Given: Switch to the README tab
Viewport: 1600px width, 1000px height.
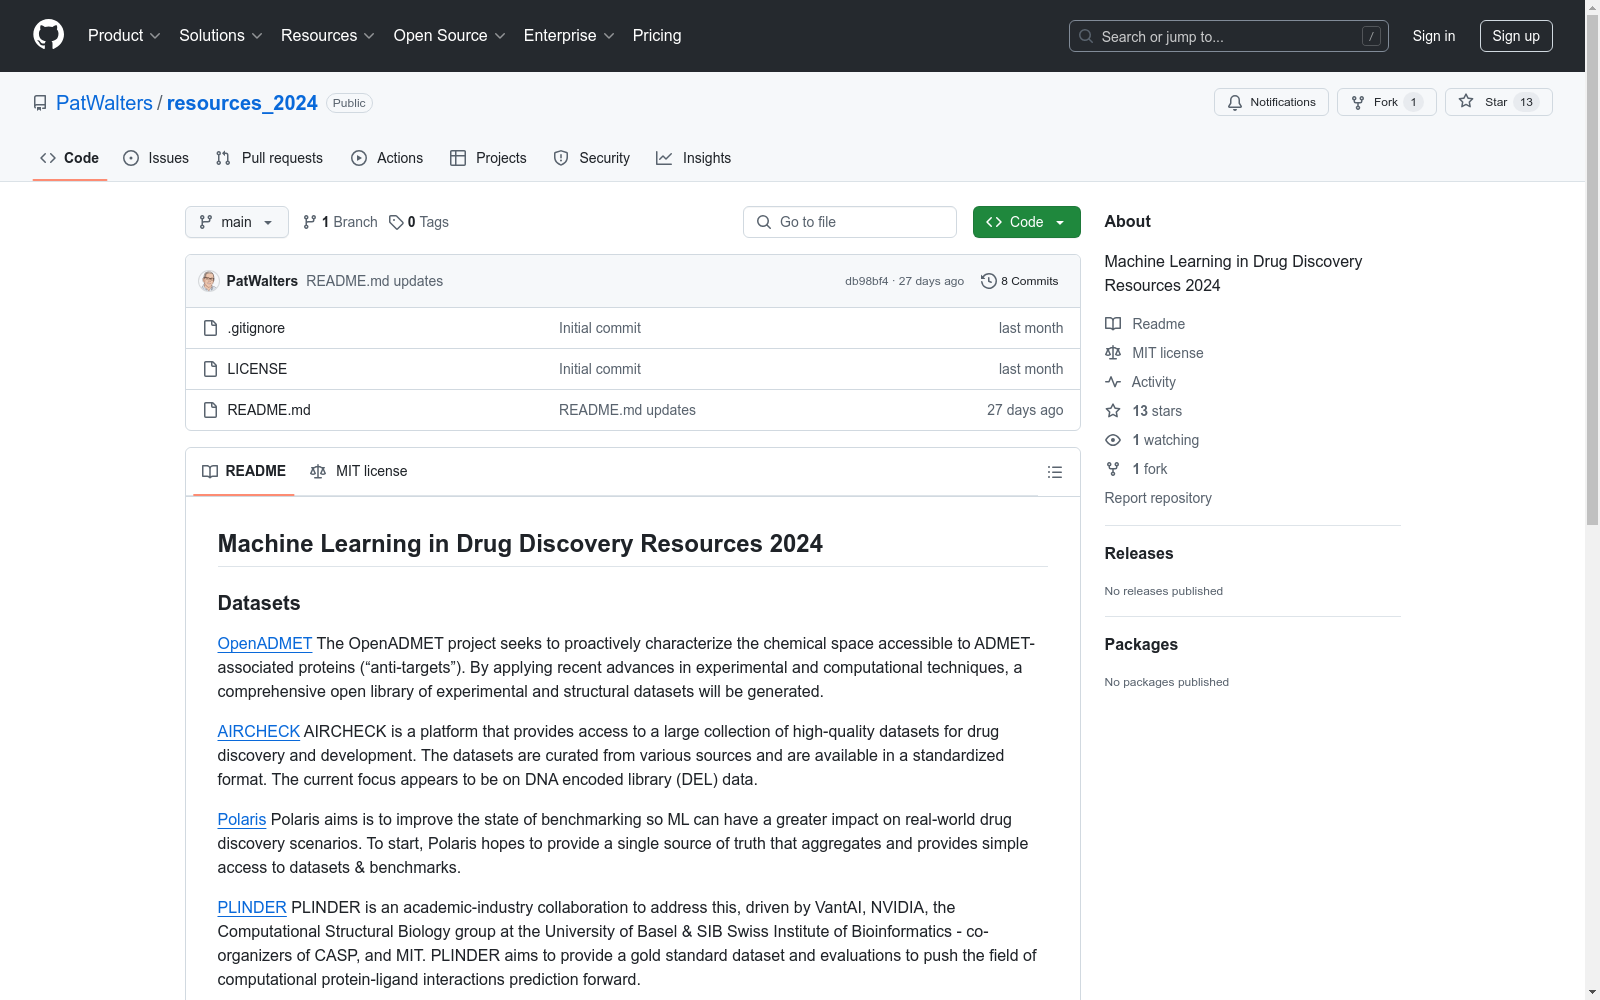Looking at the screenshot, I should tap(244, 471).
